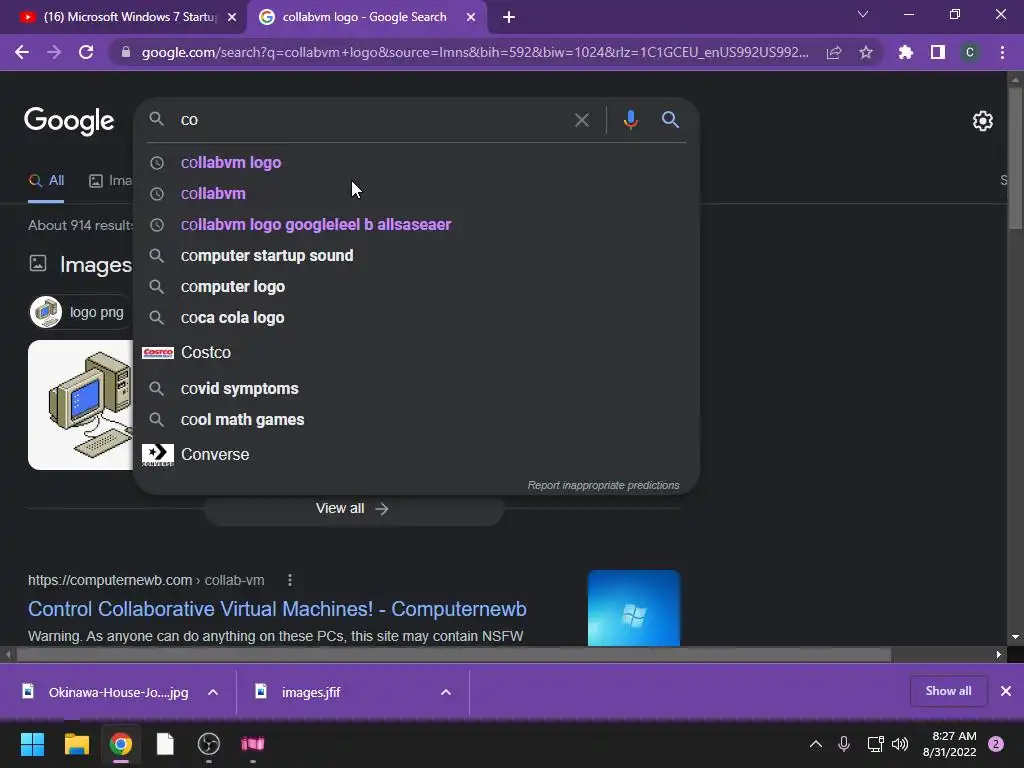
Task: Open Google quick settings gear
Action: [982, 121]
